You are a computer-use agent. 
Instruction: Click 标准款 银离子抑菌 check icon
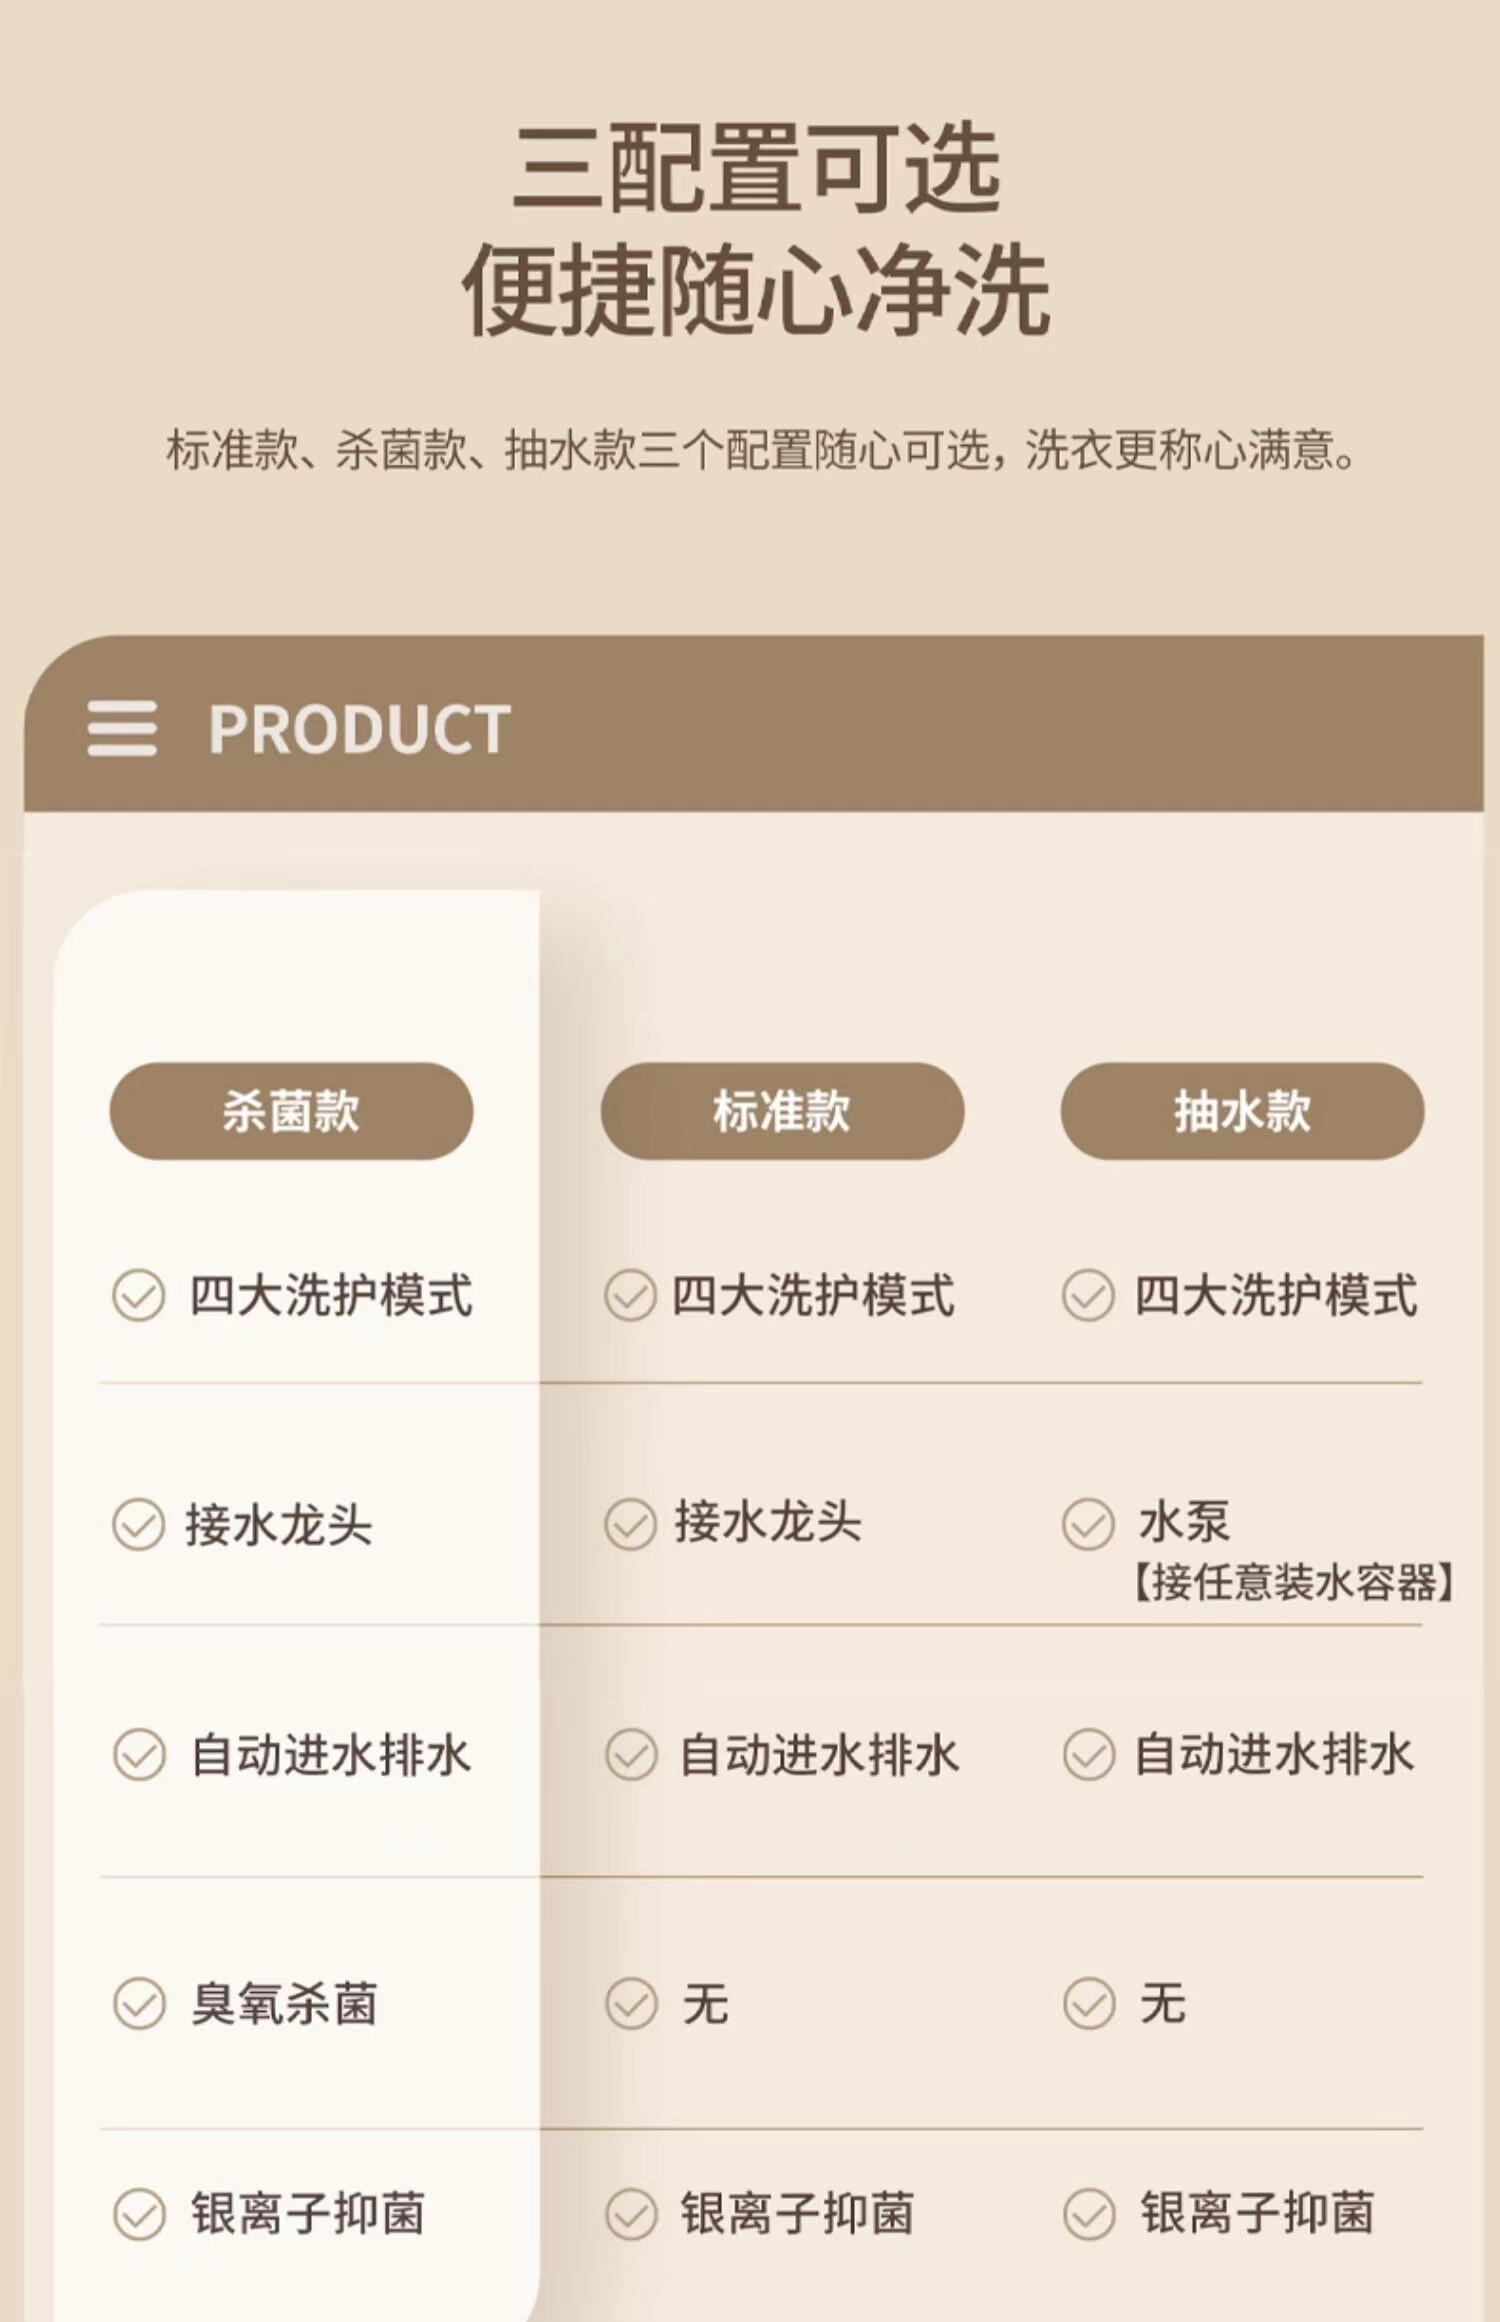coord(630,2214)
